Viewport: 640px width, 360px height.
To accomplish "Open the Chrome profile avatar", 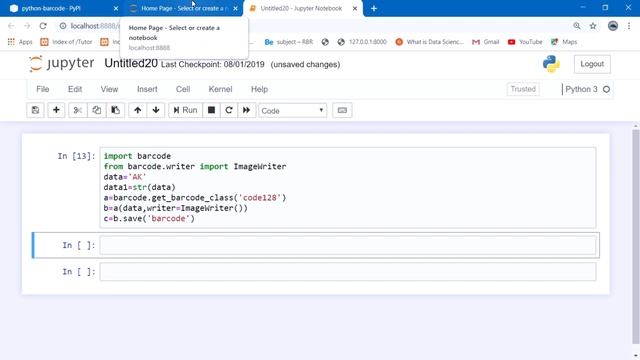I will pos(613,26).
